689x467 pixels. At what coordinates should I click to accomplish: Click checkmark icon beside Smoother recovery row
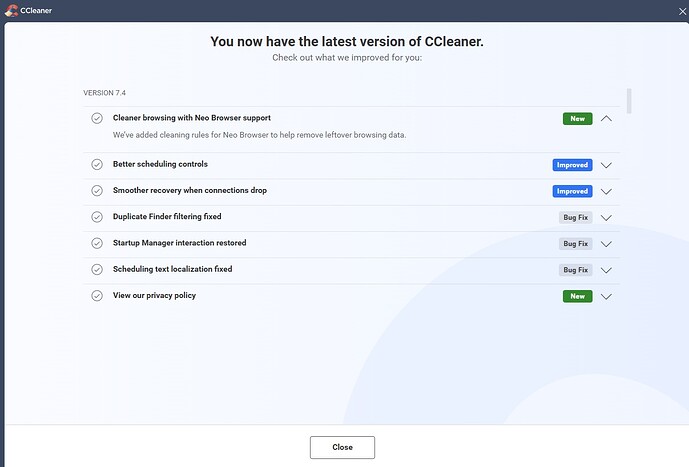coord(97,191)
